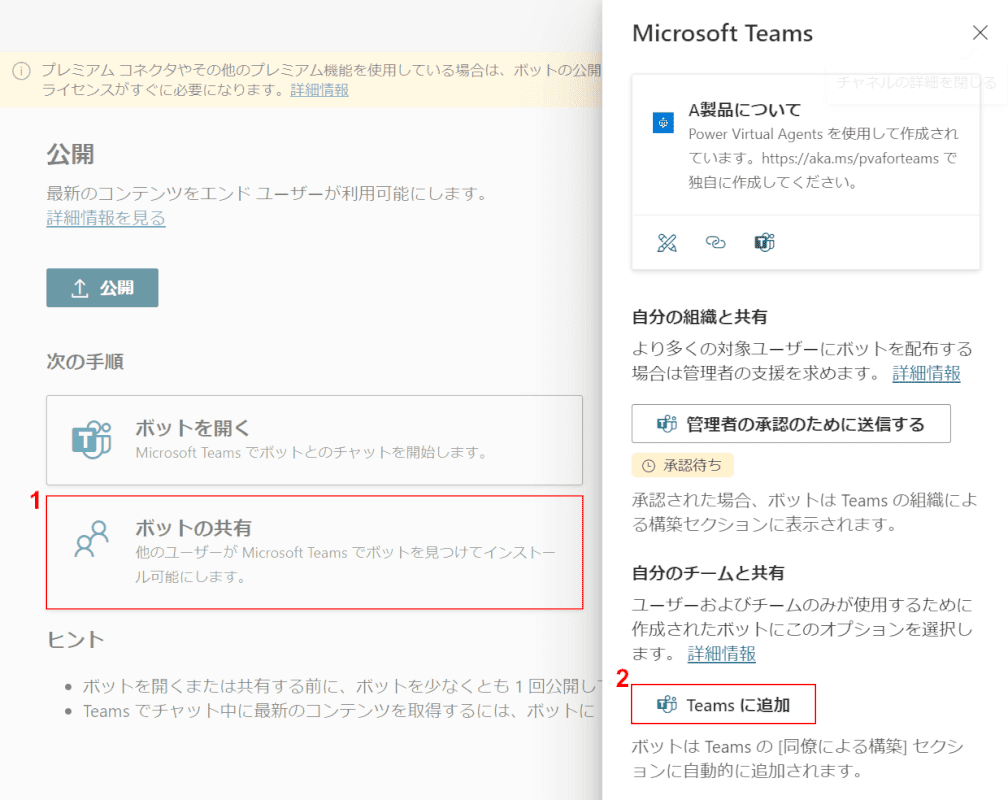Click the info icon in the premium banner

[21, 71]
